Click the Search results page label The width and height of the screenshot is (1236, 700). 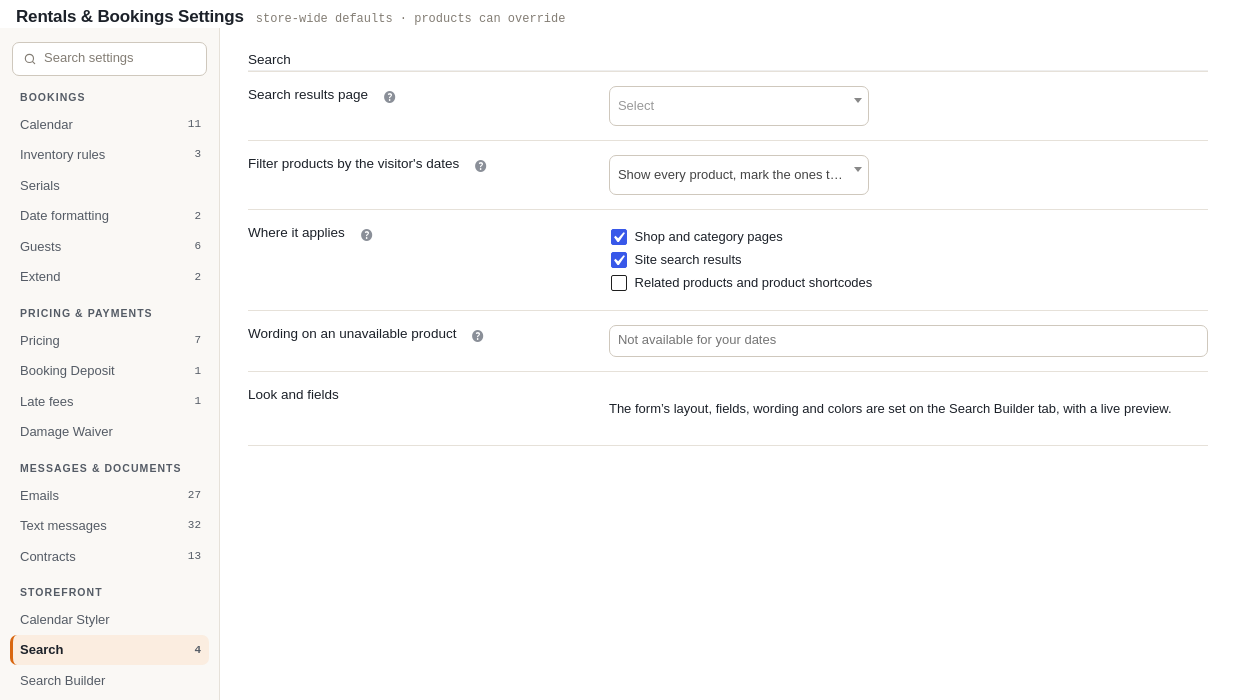(308, 95)
